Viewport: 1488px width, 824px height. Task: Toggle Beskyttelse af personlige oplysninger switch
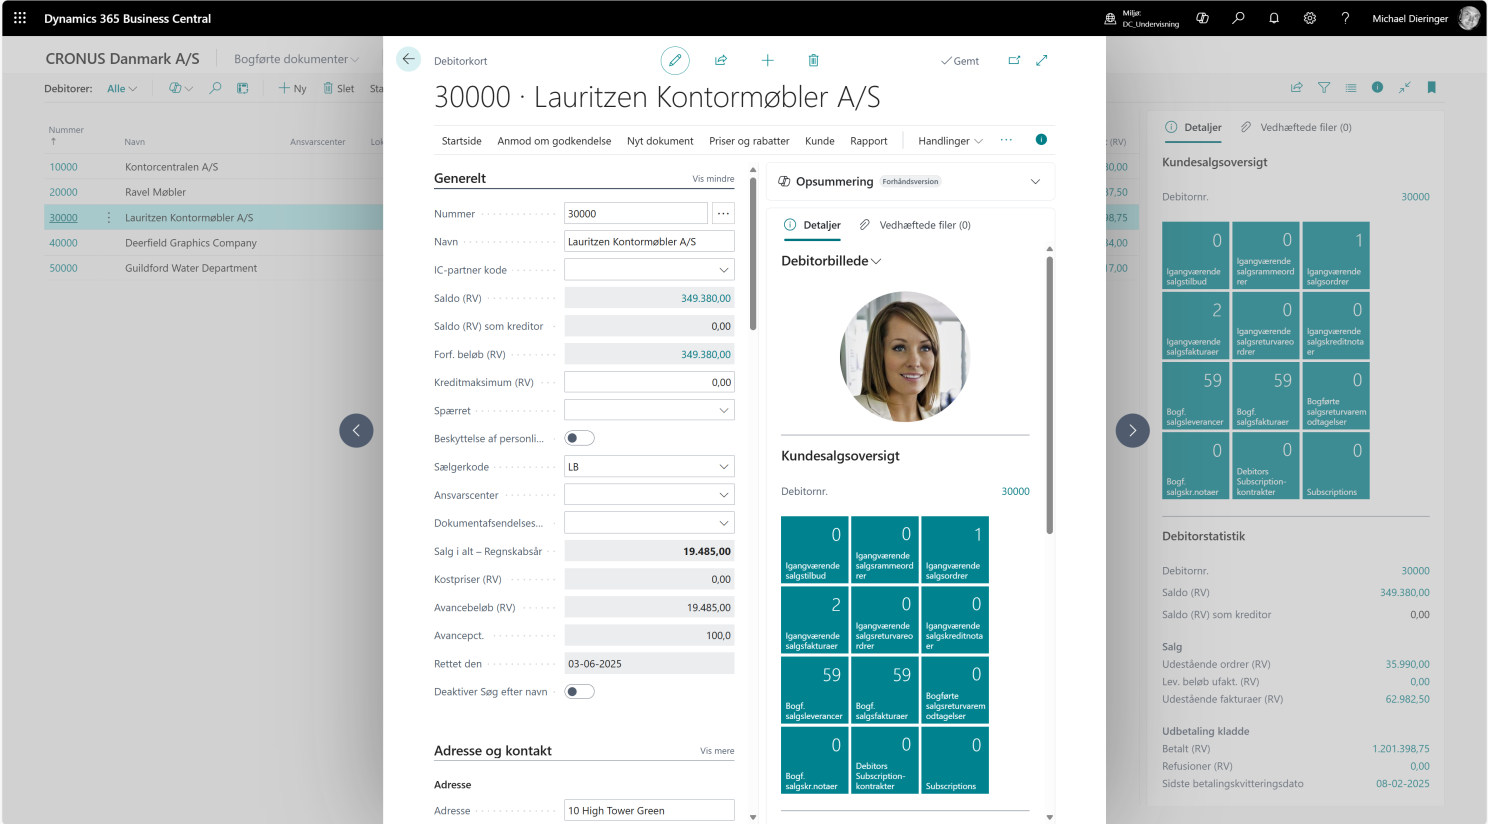pyautogui.click(x=579, y=438)
